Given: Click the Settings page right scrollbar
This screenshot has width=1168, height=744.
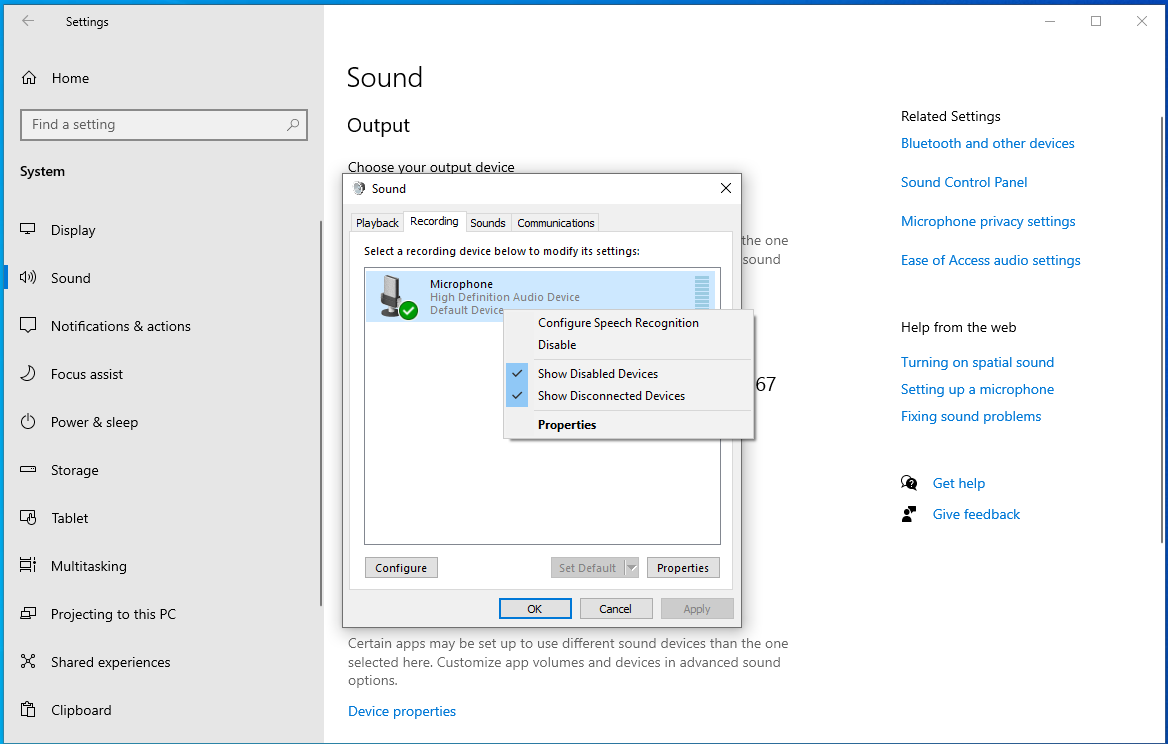Looking at the screenshot, I should 1163,330.
